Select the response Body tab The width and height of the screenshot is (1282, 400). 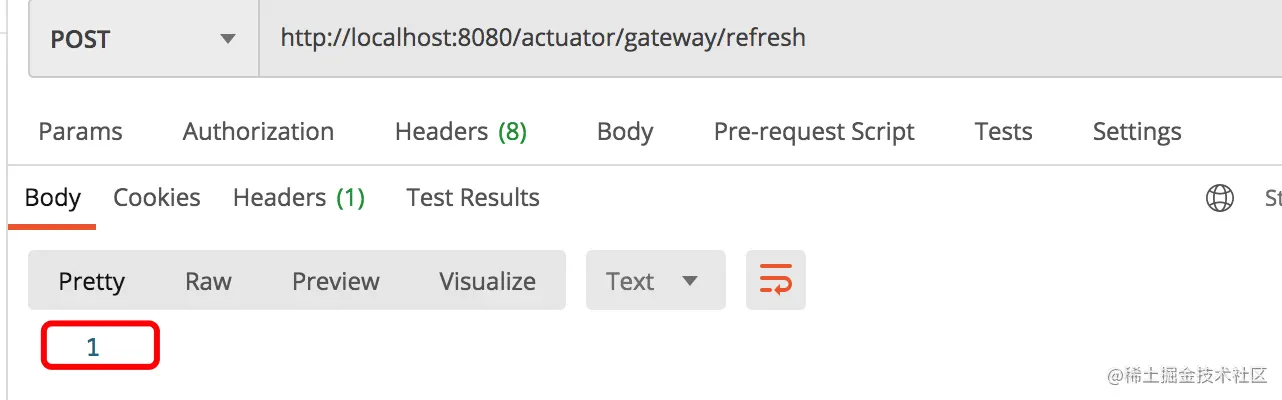52,198
